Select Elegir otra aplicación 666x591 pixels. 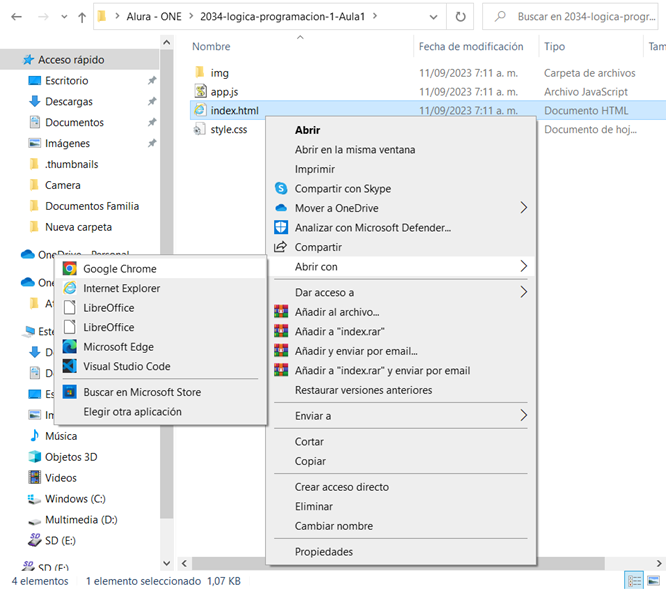pyautogui.click(x=132, y=412)
